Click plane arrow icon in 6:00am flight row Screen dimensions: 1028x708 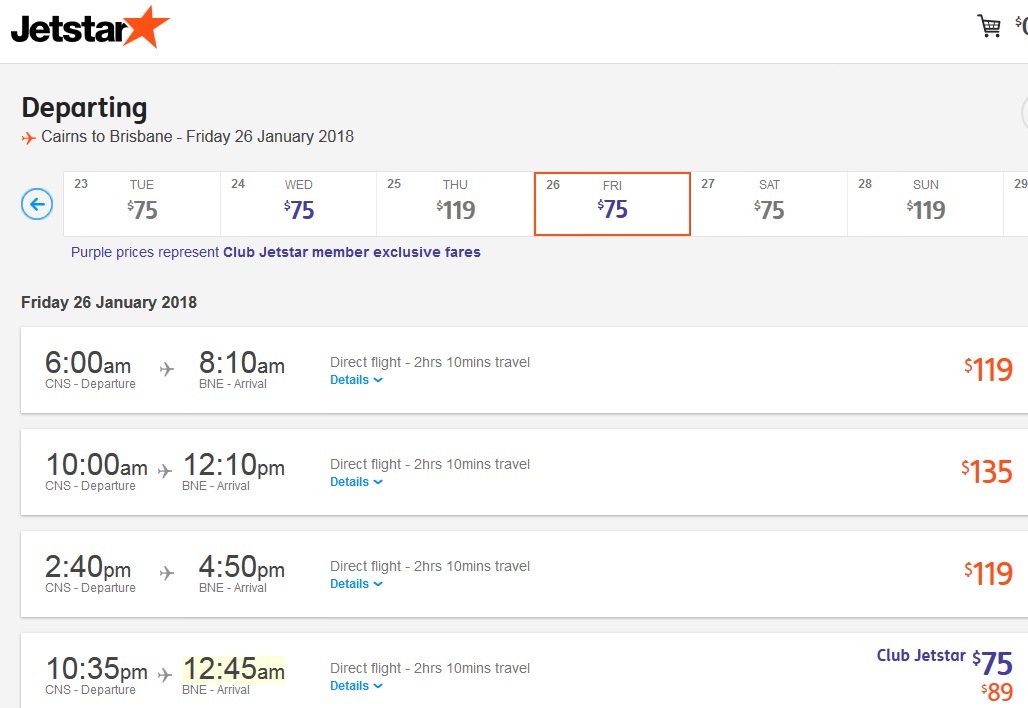click(167, 369)
